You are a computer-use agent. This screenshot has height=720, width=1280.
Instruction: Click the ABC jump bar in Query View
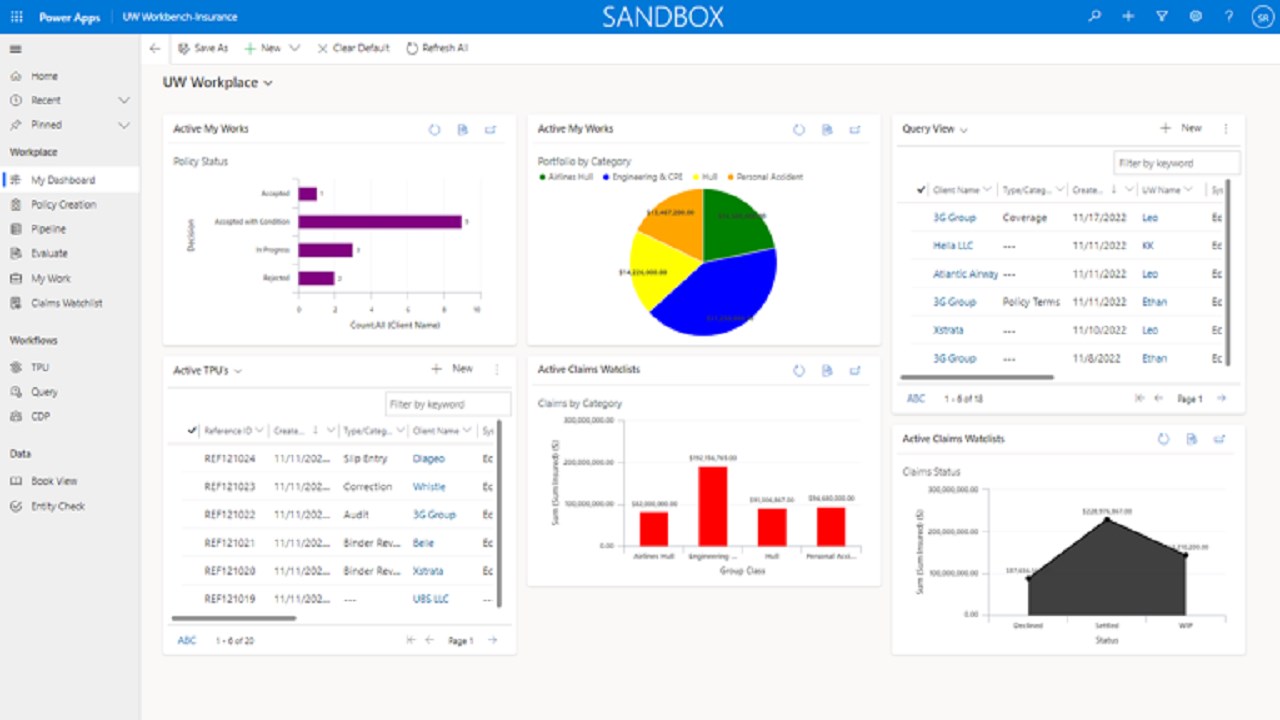pyautogui.click(x=916, y=398)
